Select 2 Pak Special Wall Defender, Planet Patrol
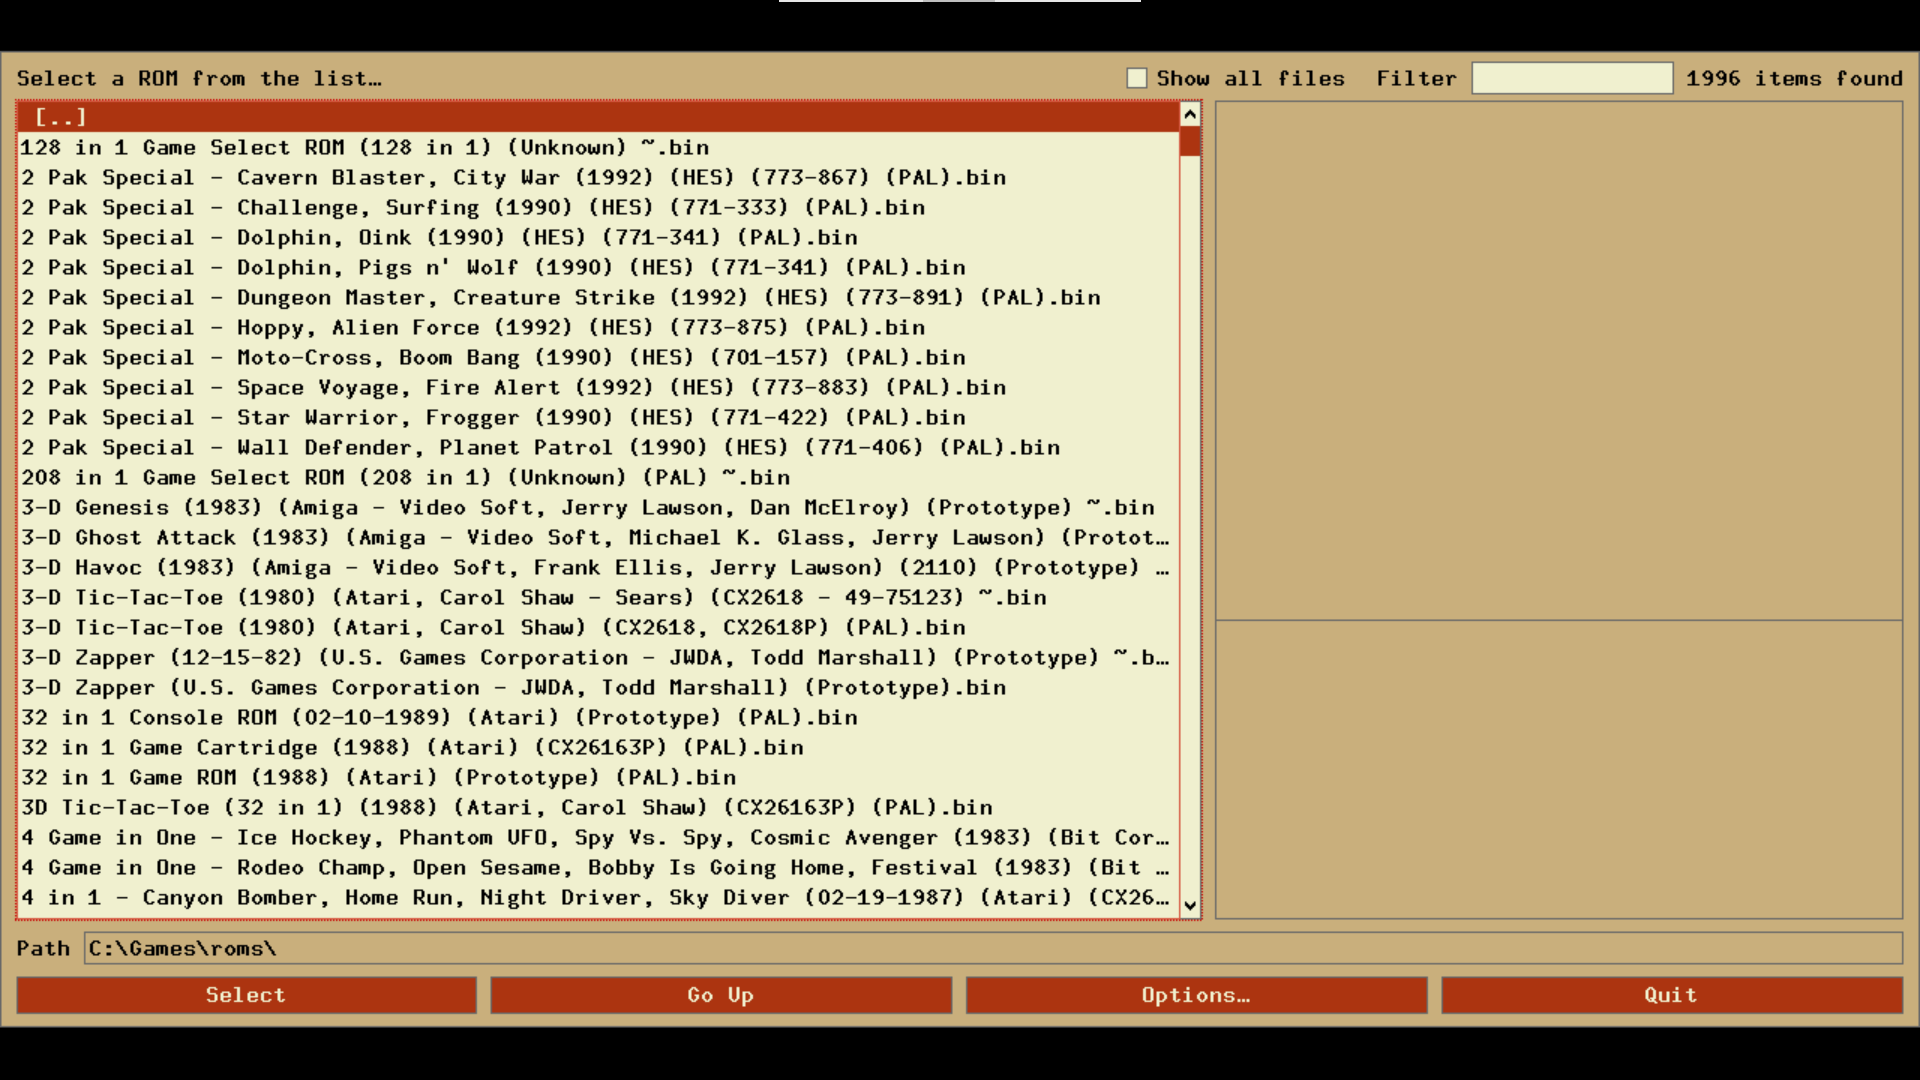 coord(598,447)
